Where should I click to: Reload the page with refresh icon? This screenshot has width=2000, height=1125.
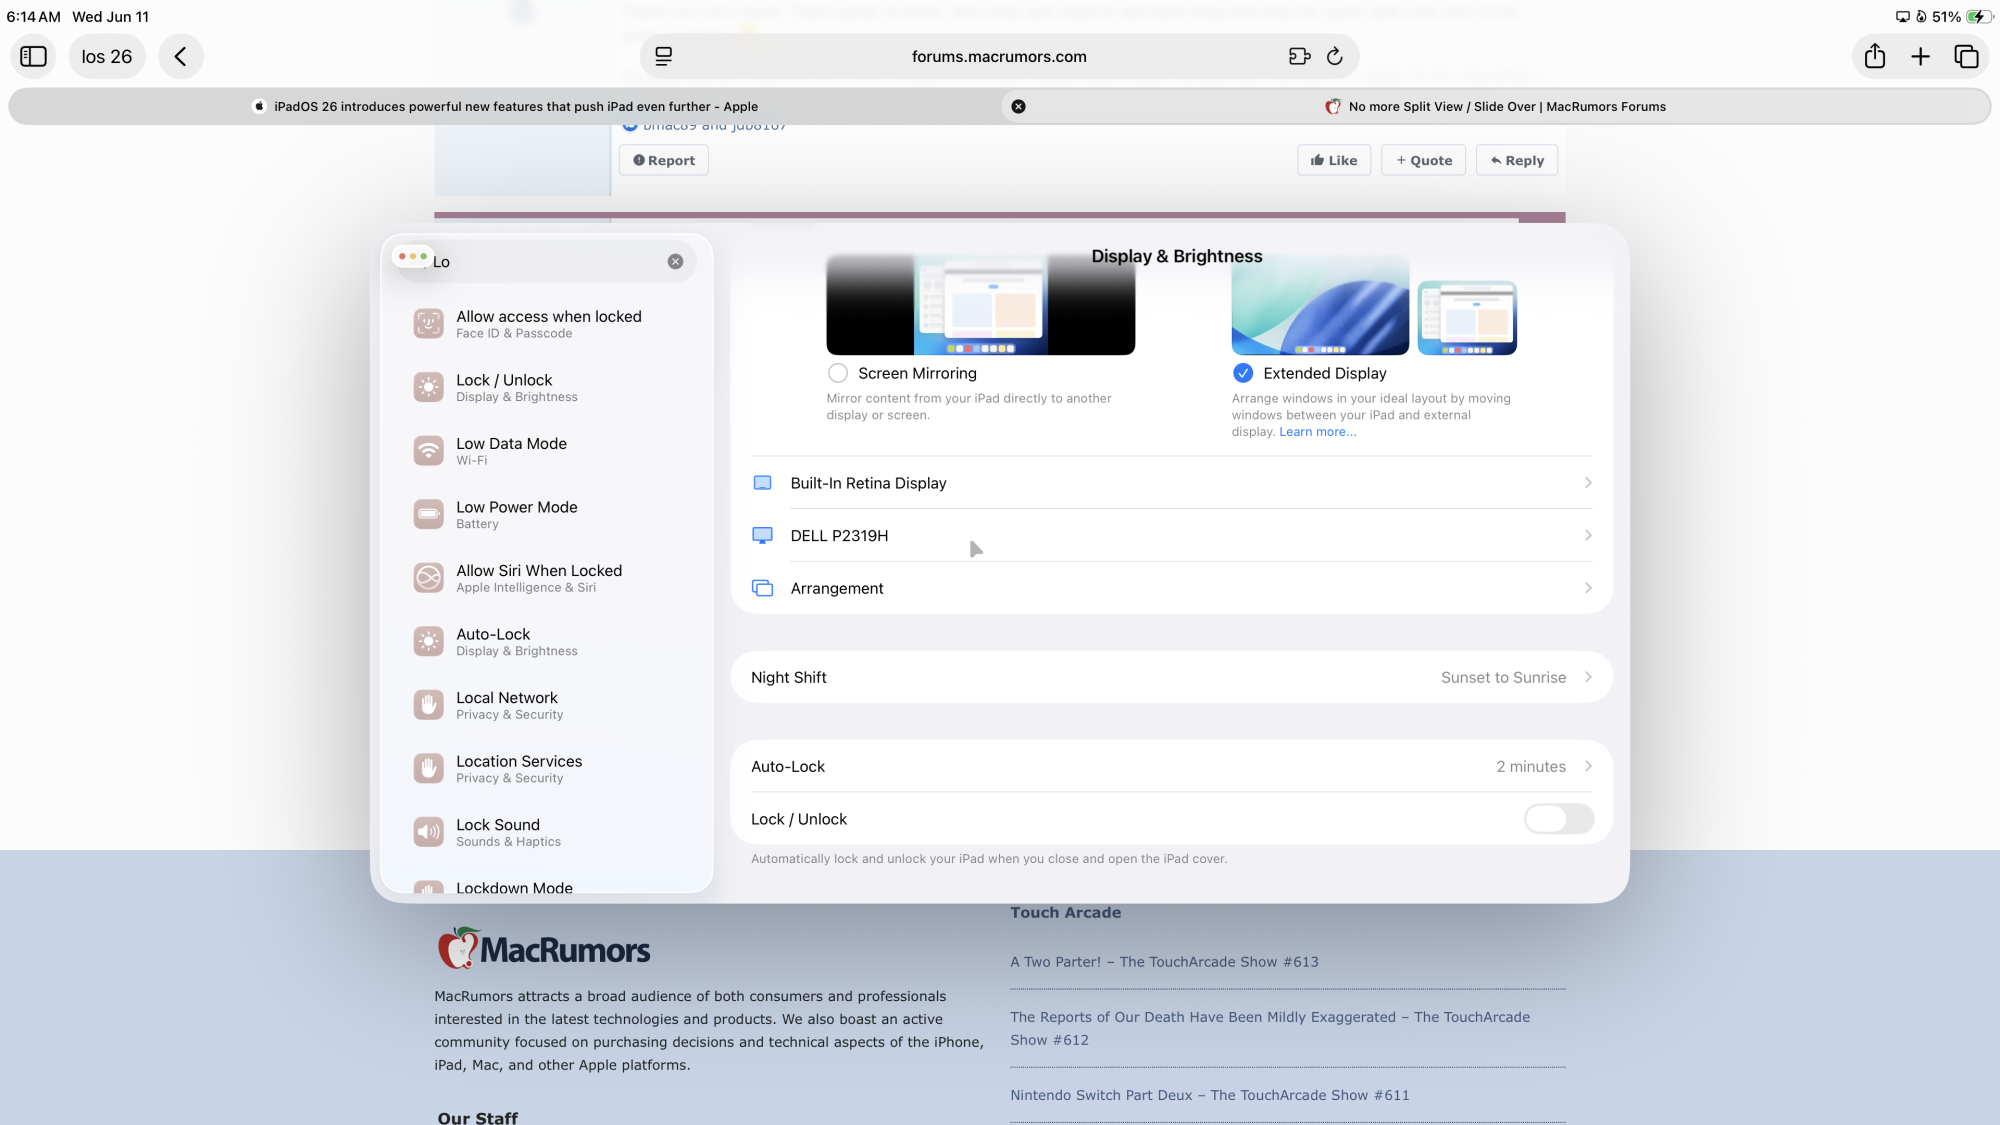pyautogui.click(x=1334, y=57)
